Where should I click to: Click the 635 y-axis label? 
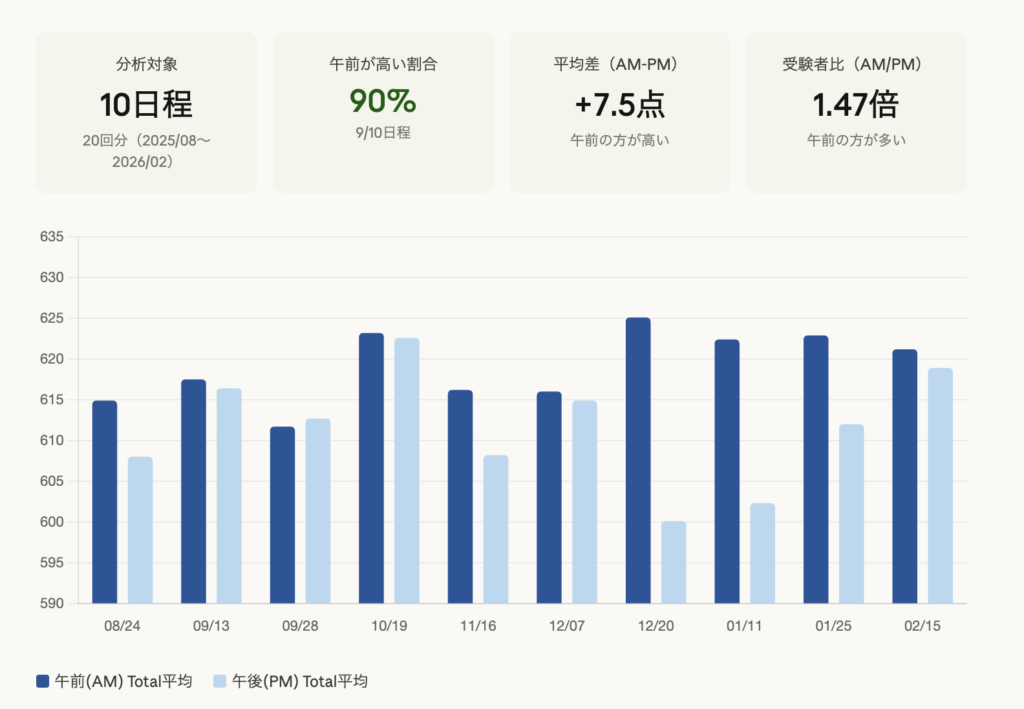tap(52, 237)
